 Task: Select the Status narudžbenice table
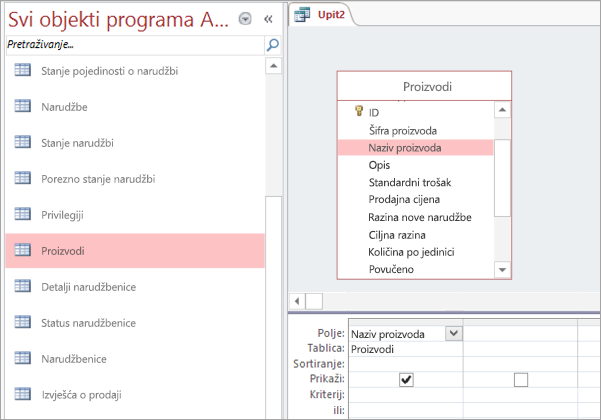[135, 323]
